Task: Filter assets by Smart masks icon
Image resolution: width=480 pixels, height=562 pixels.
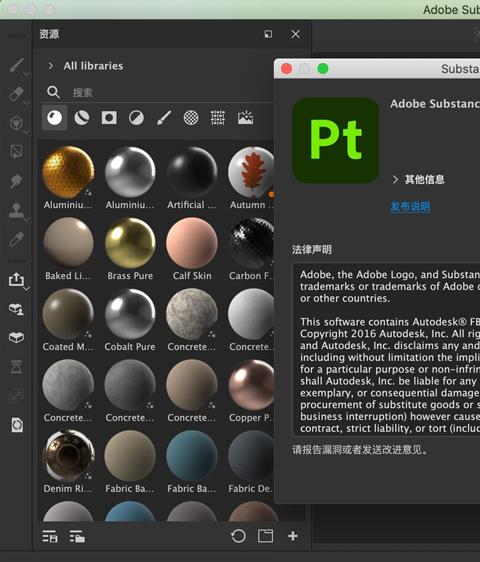Action: [x=109, y=118]
